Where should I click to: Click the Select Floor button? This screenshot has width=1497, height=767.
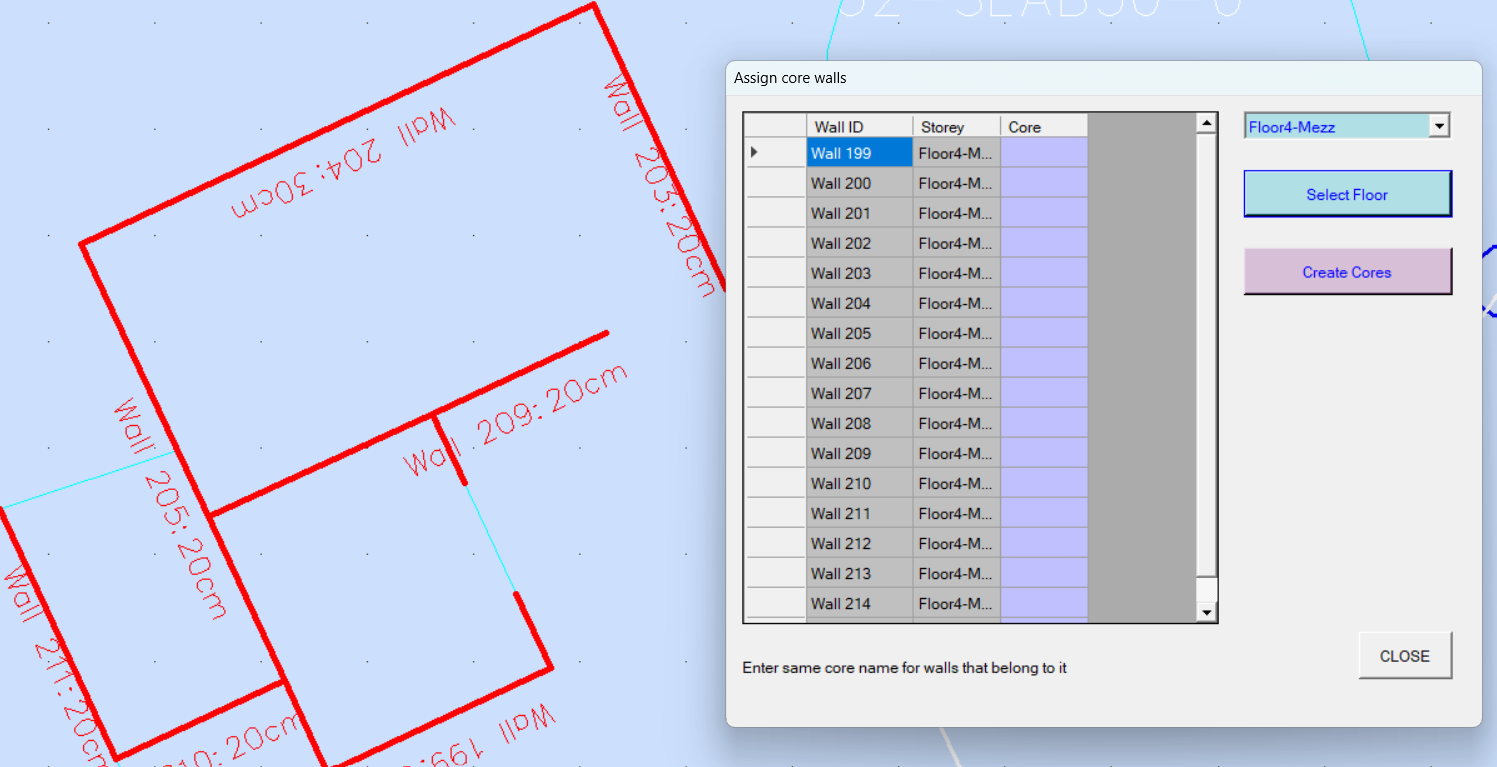pos(1347,194)
